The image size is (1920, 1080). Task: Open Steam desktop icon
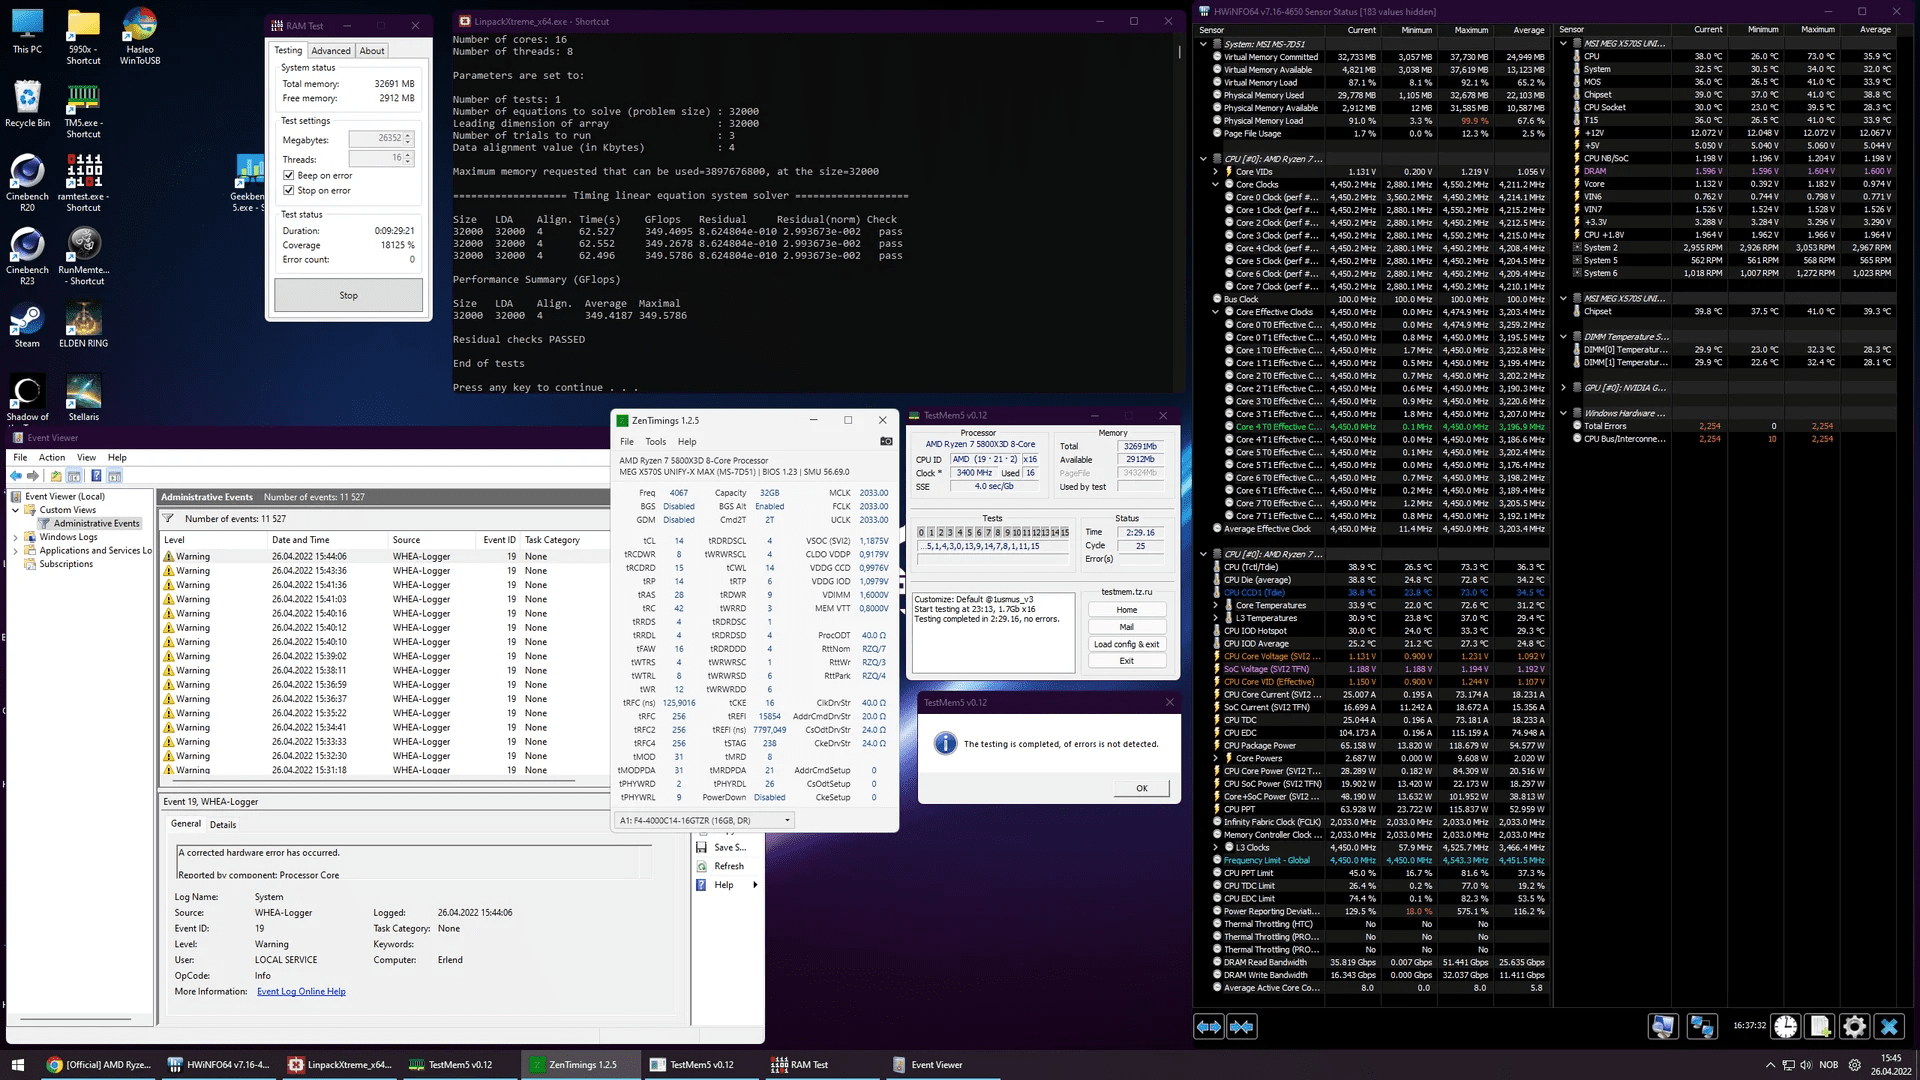click(x=27, y=325)
